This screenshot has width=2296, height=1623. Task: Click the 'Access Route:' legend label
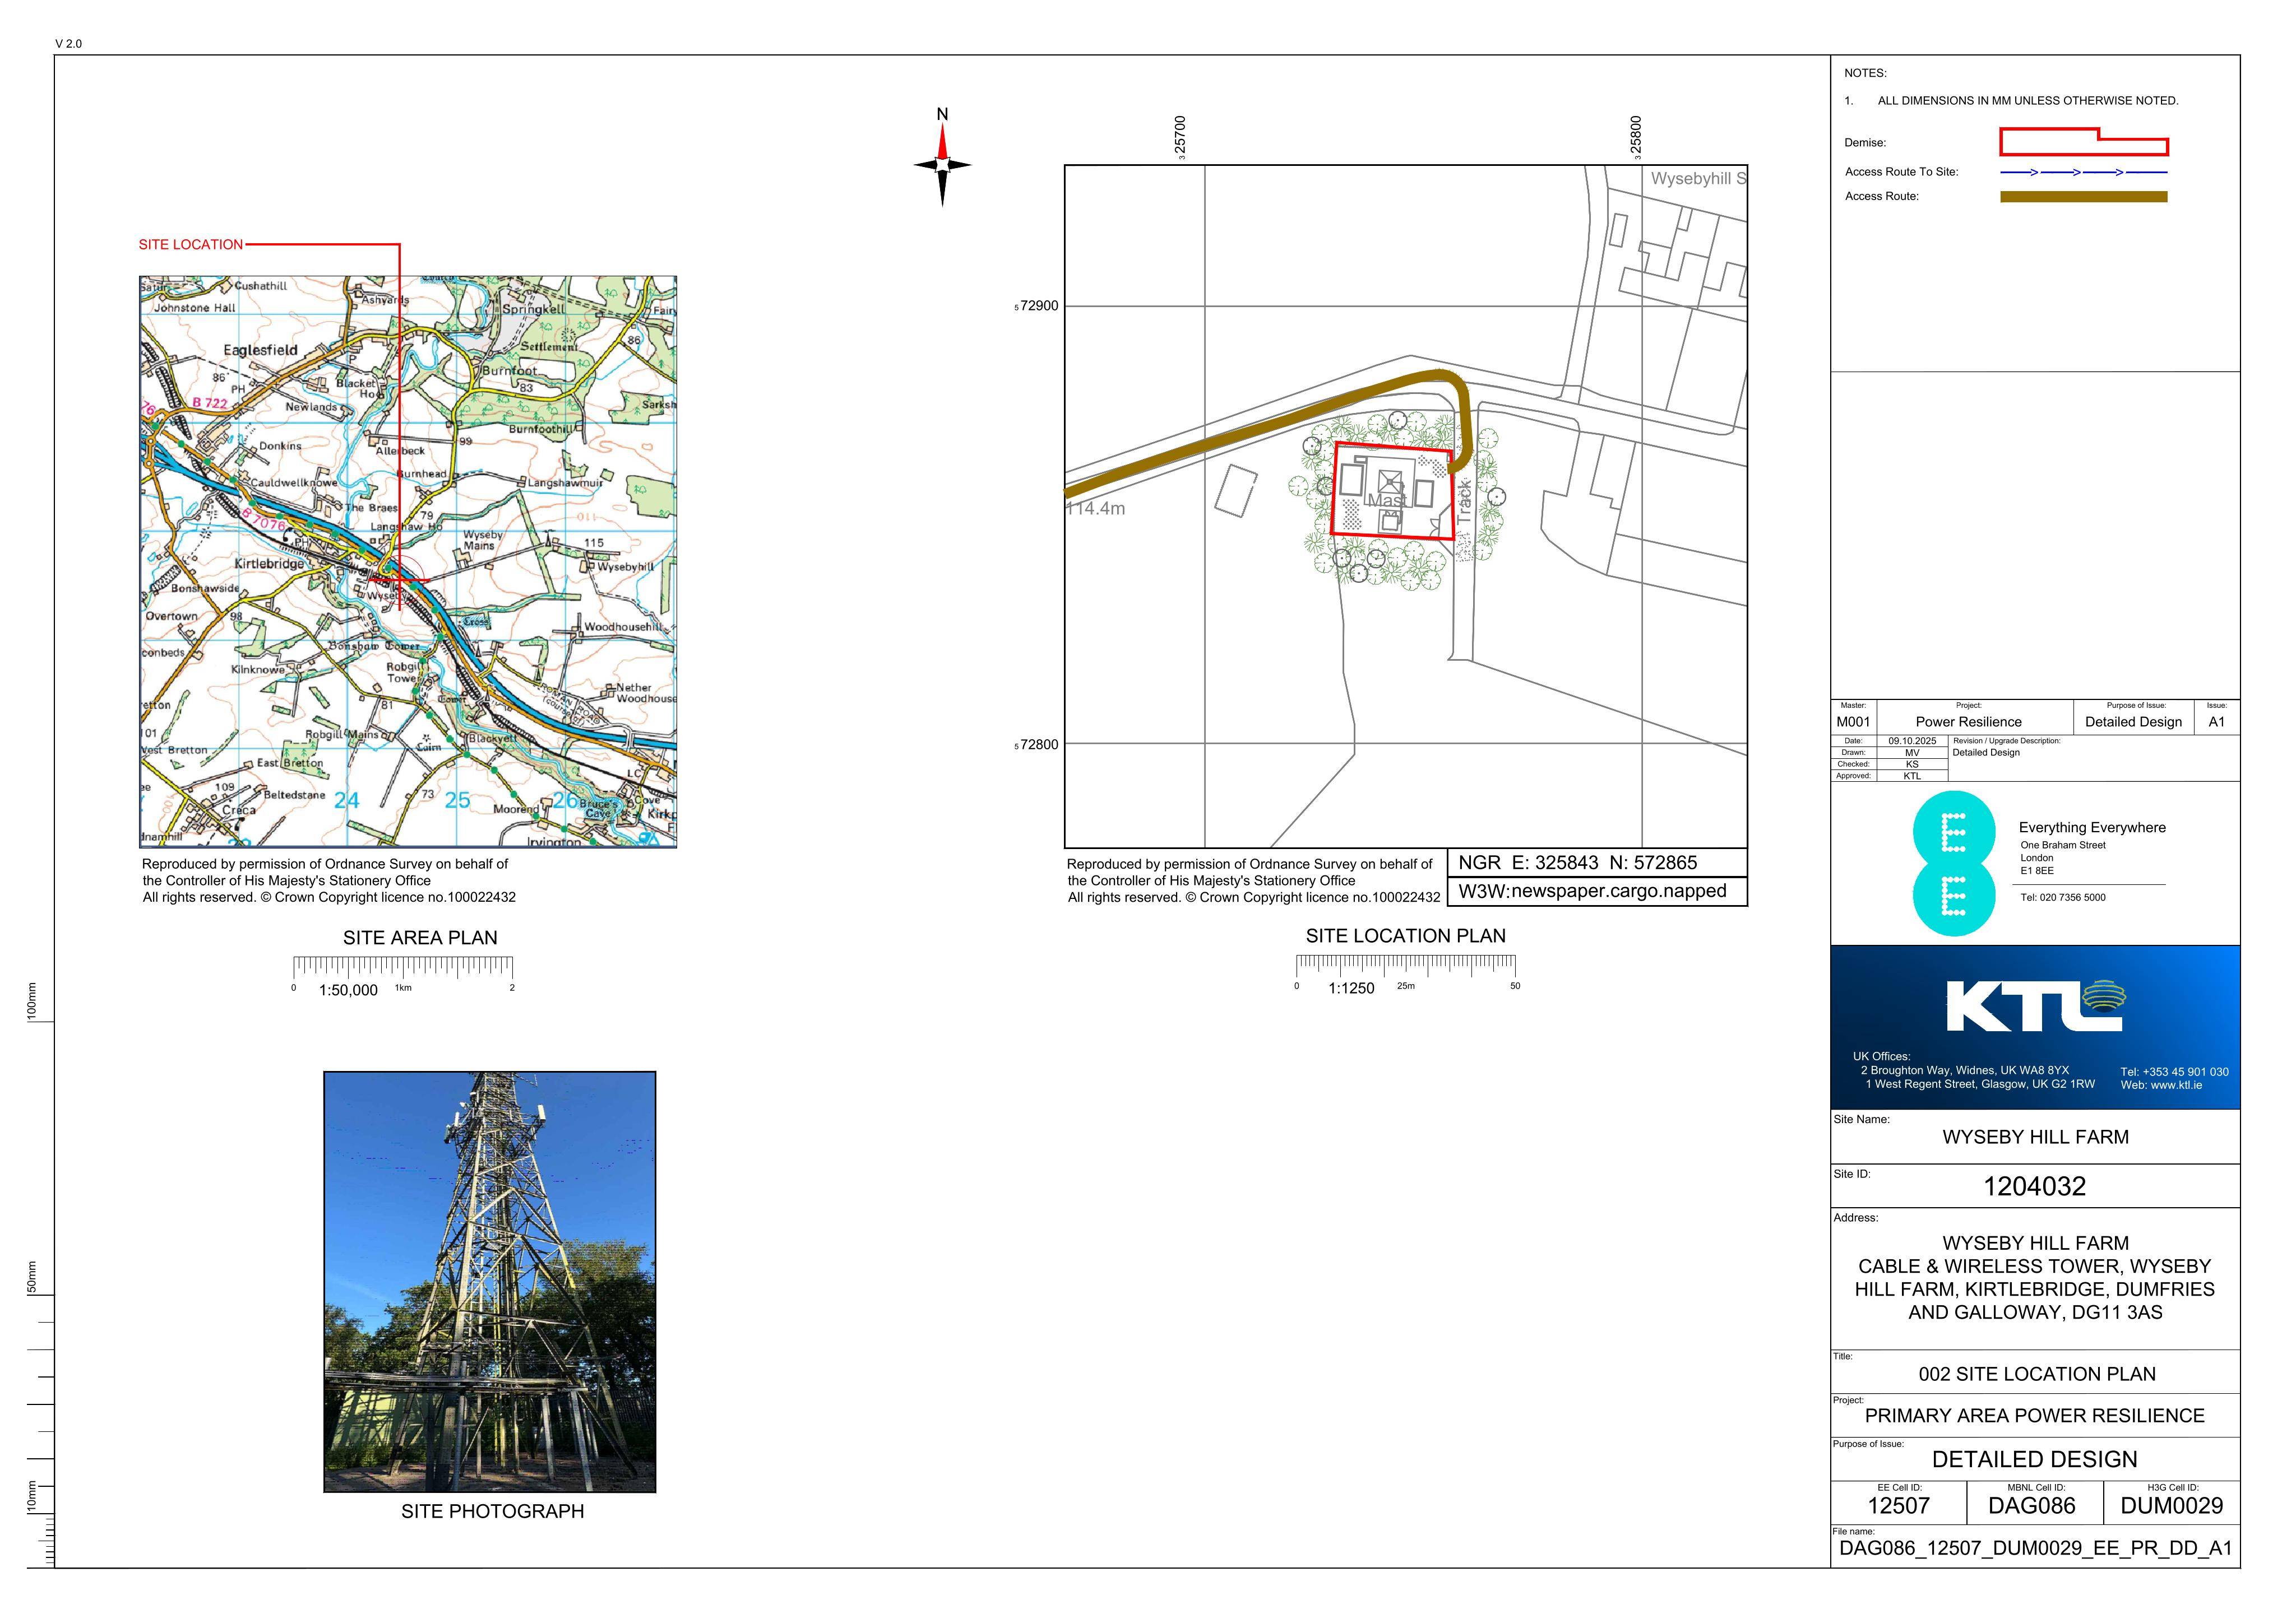[1882, 196]
